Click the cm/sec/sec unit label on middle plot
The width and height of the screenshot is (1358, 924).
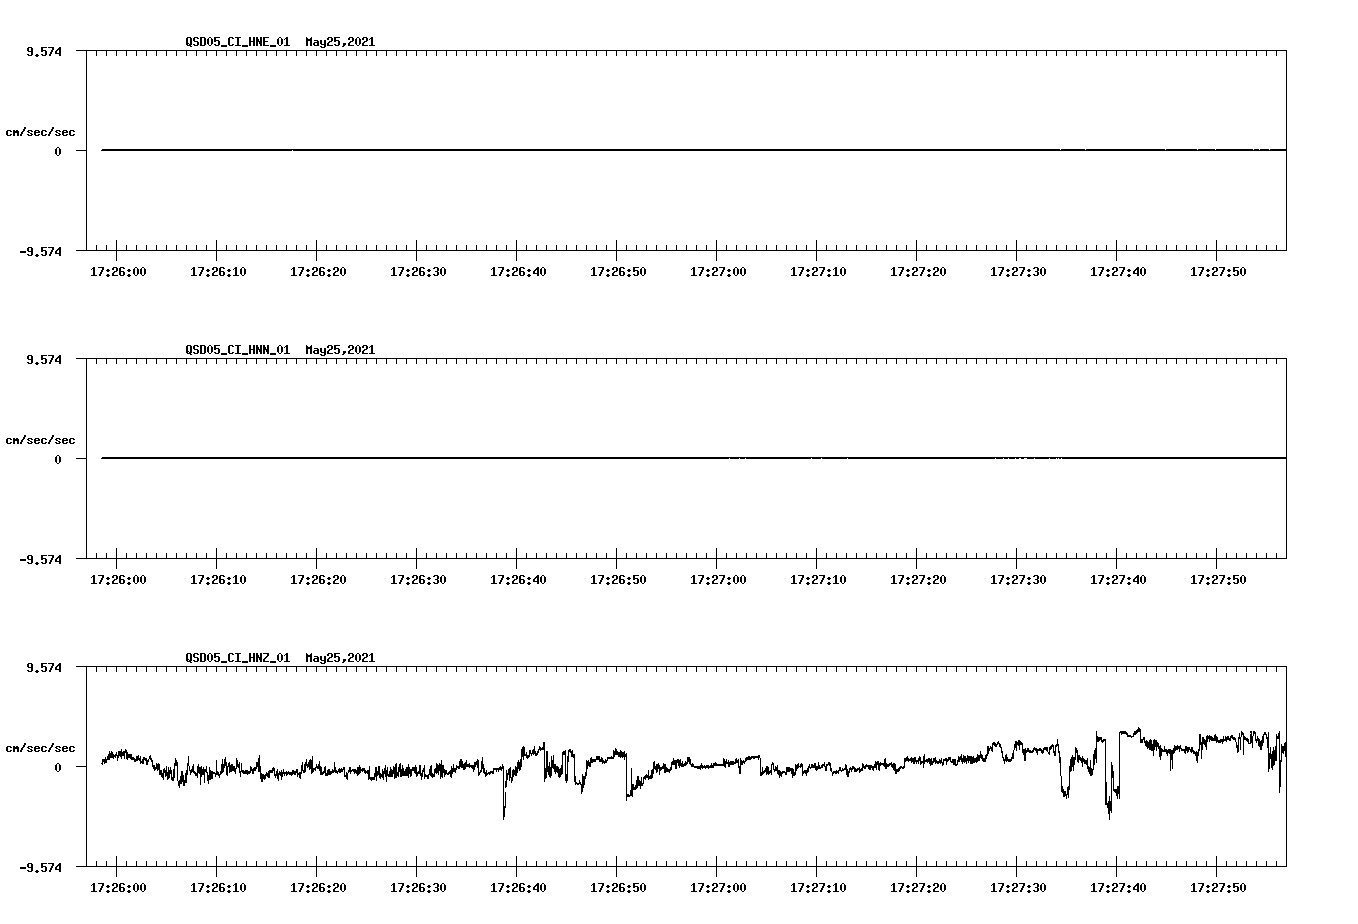41,439
